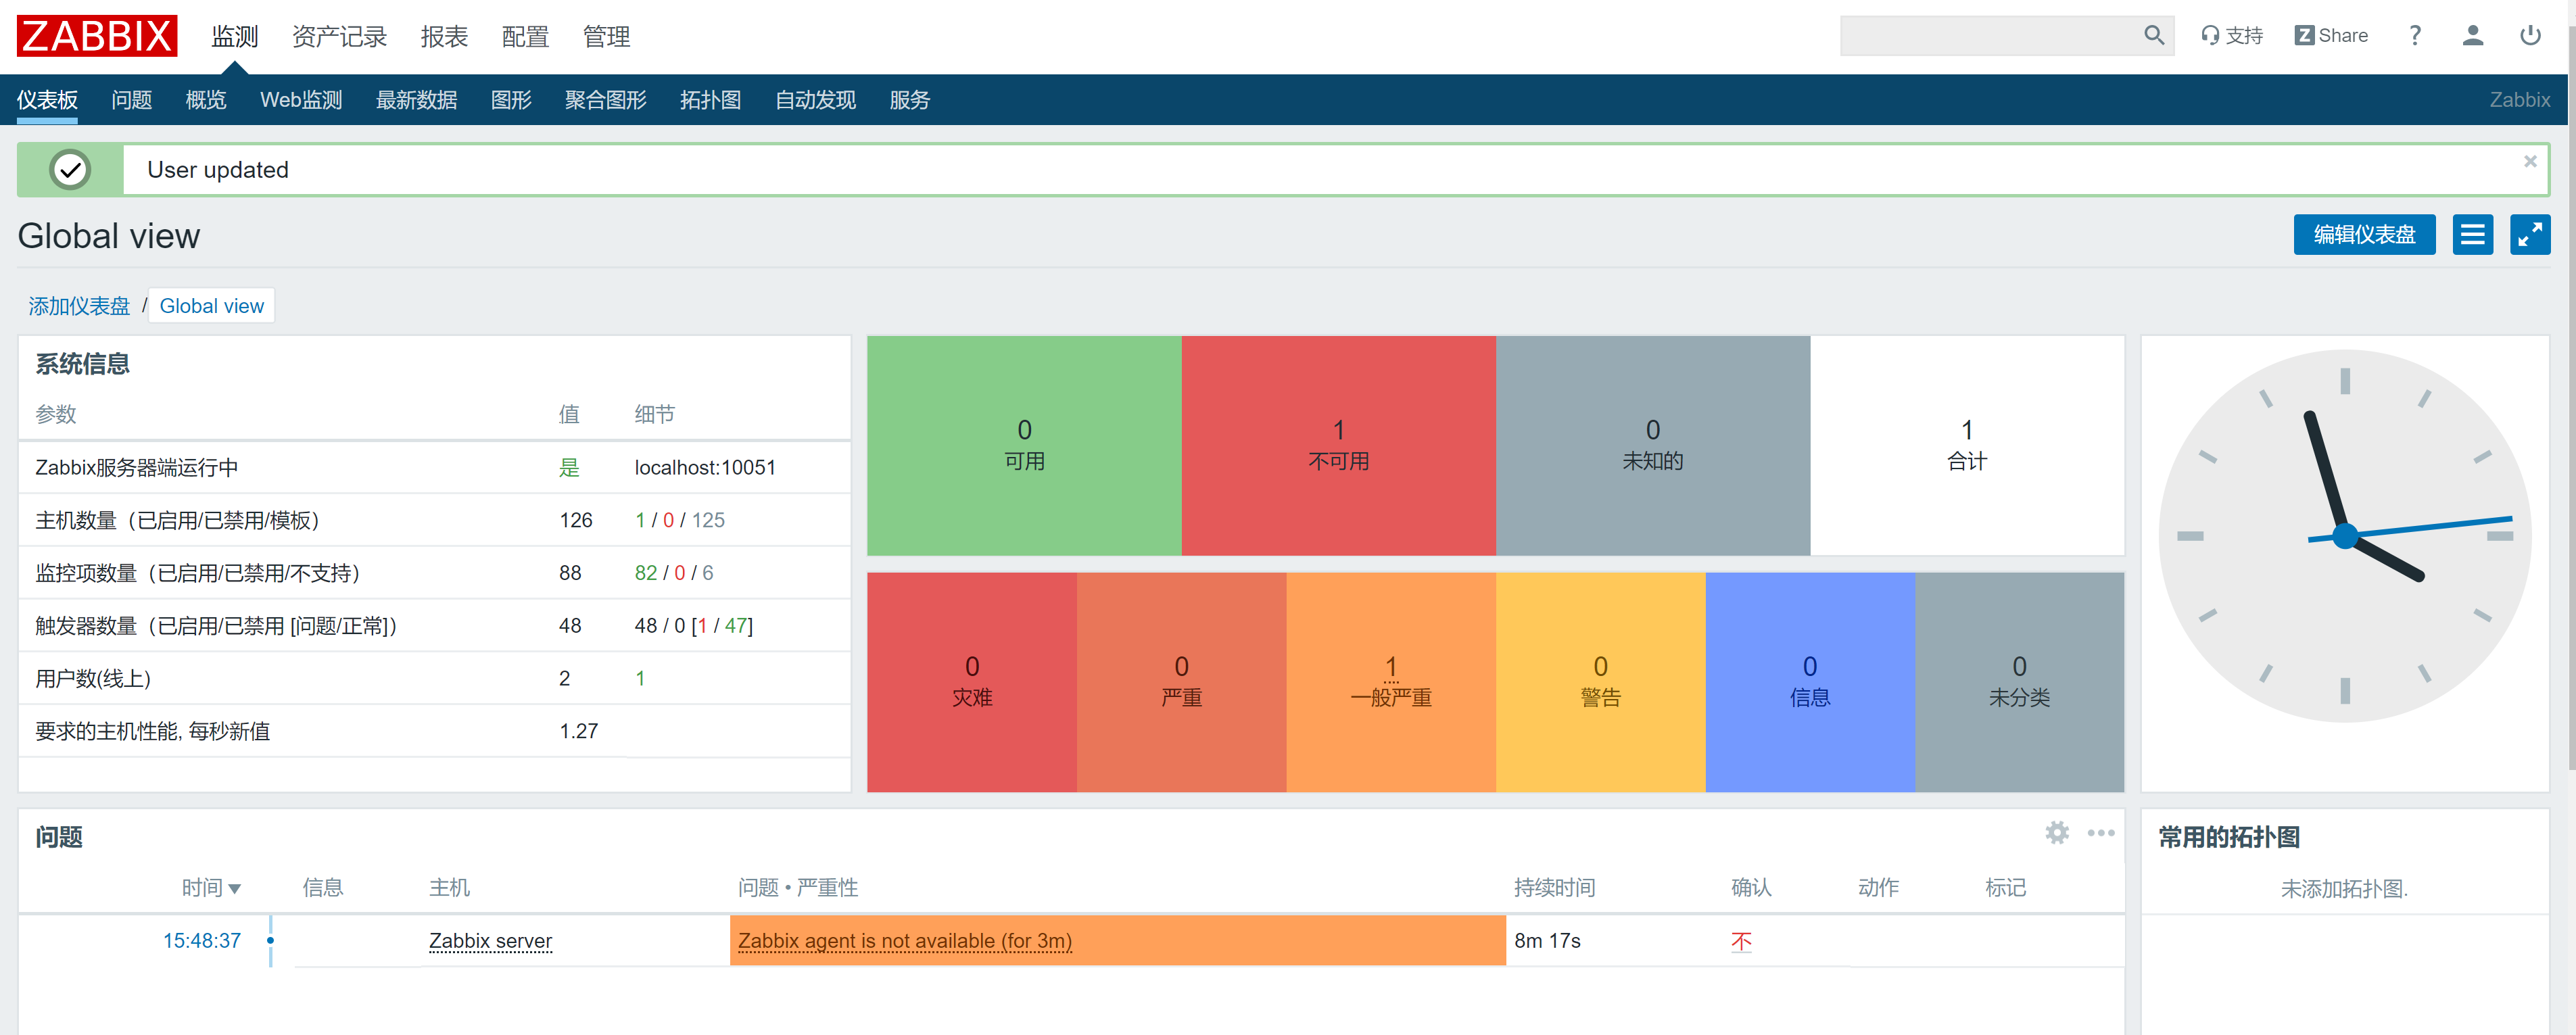
Task: Open the user profile icon
Action: [x=2472, y=36]
